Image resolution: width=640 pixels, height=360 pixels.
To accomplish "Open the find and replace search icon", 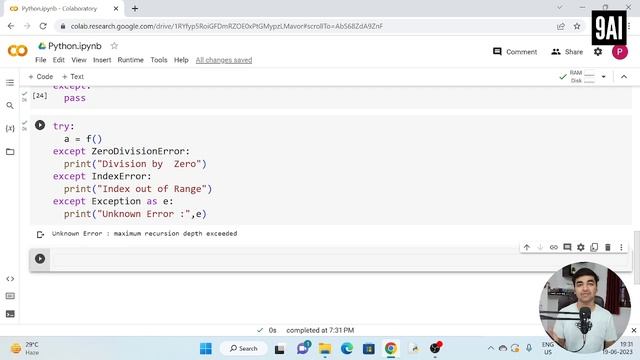I will (x=10, y=106).
